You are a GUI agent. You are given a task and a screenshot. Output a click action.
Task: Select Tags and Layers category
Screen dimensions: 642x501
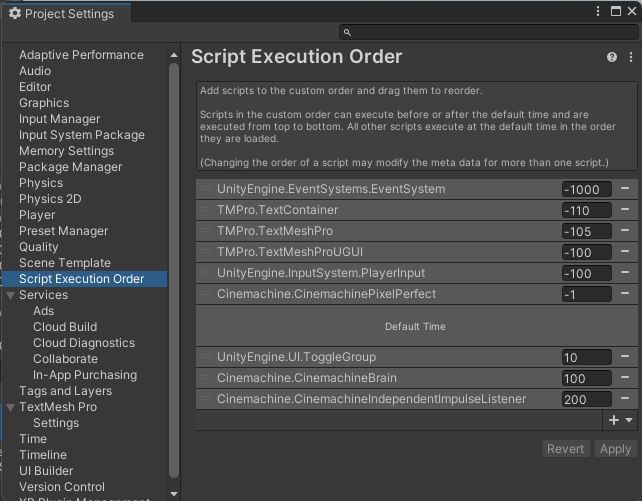66,390
